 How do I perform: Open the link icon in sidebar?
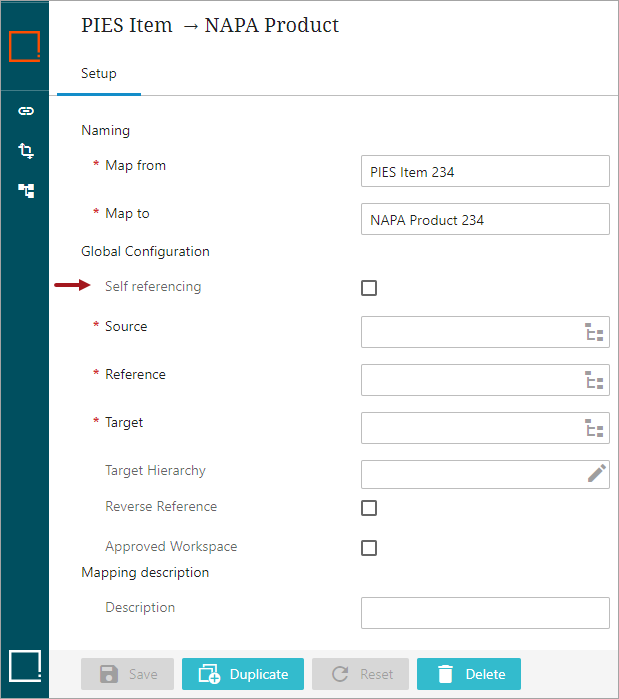(26, 111)
